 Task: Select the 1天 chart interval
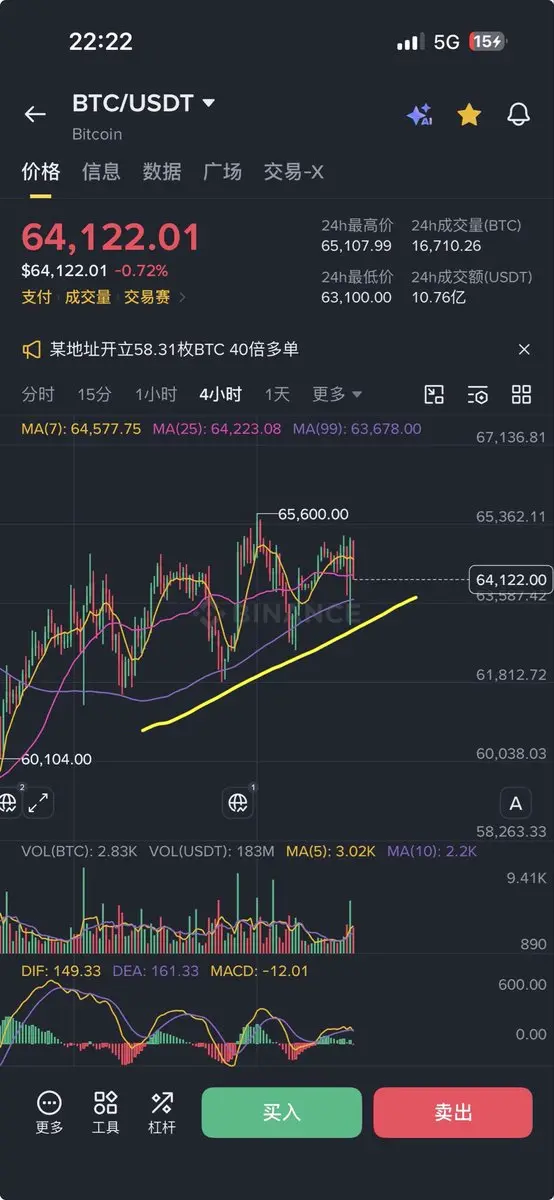point(277,394)
